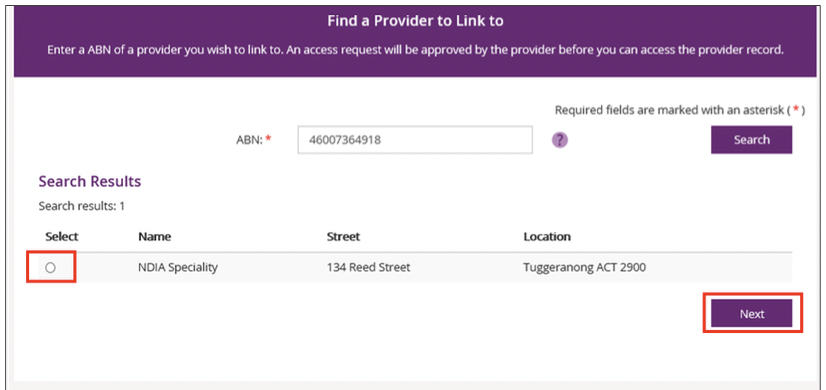Screen dimensions: 826x390
Task: Click the red asterisk beside ABN label
Action: [268, 139]
